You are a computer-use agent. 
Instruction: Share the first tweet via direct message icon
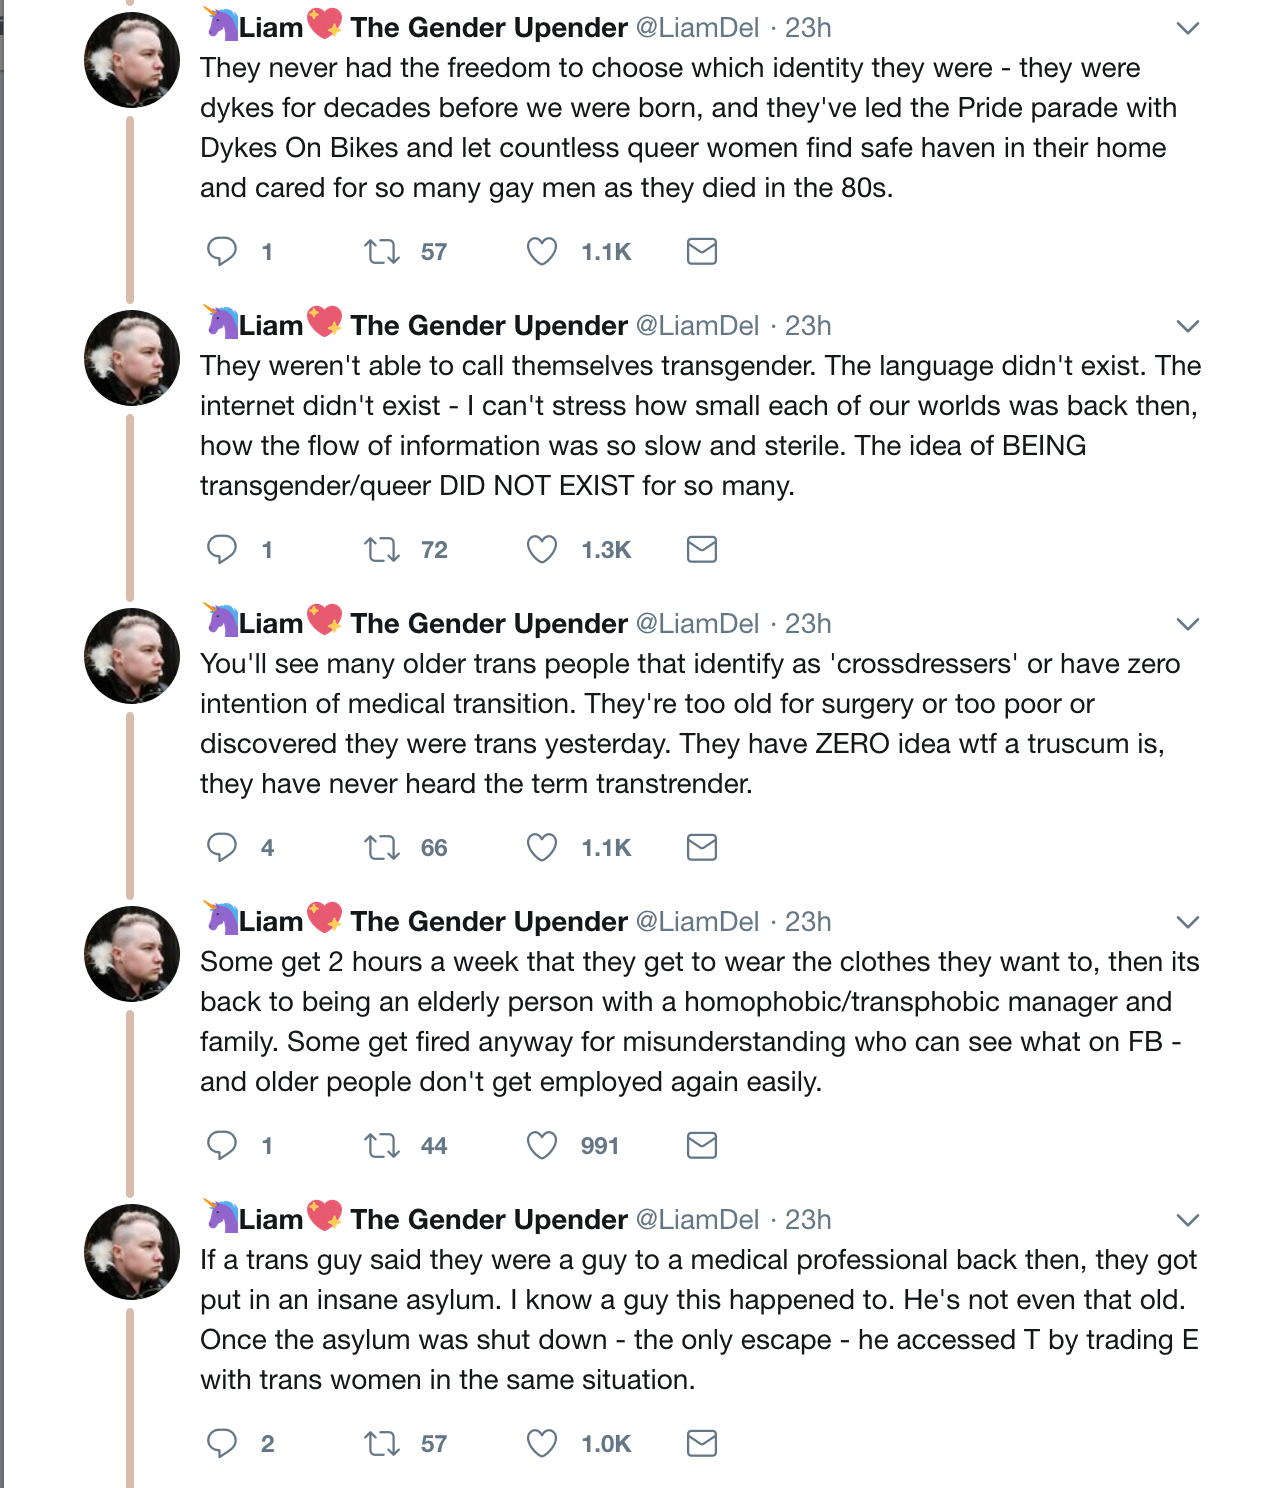702,251
